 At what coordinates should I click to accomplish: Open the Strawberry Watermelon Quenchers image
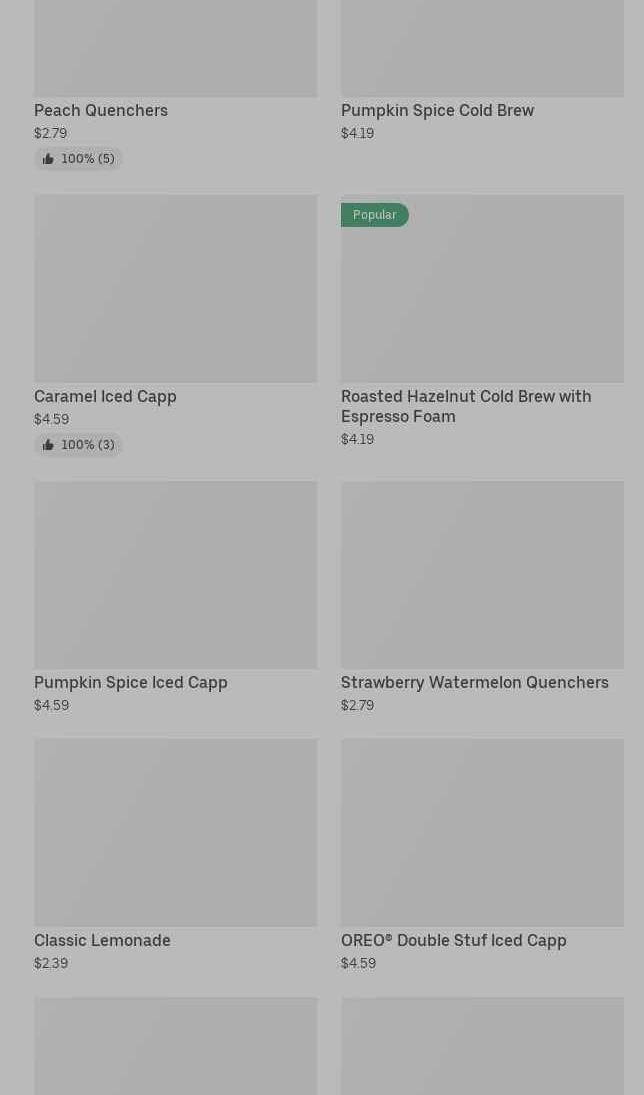pyautogui.click(x=482, y=574)
